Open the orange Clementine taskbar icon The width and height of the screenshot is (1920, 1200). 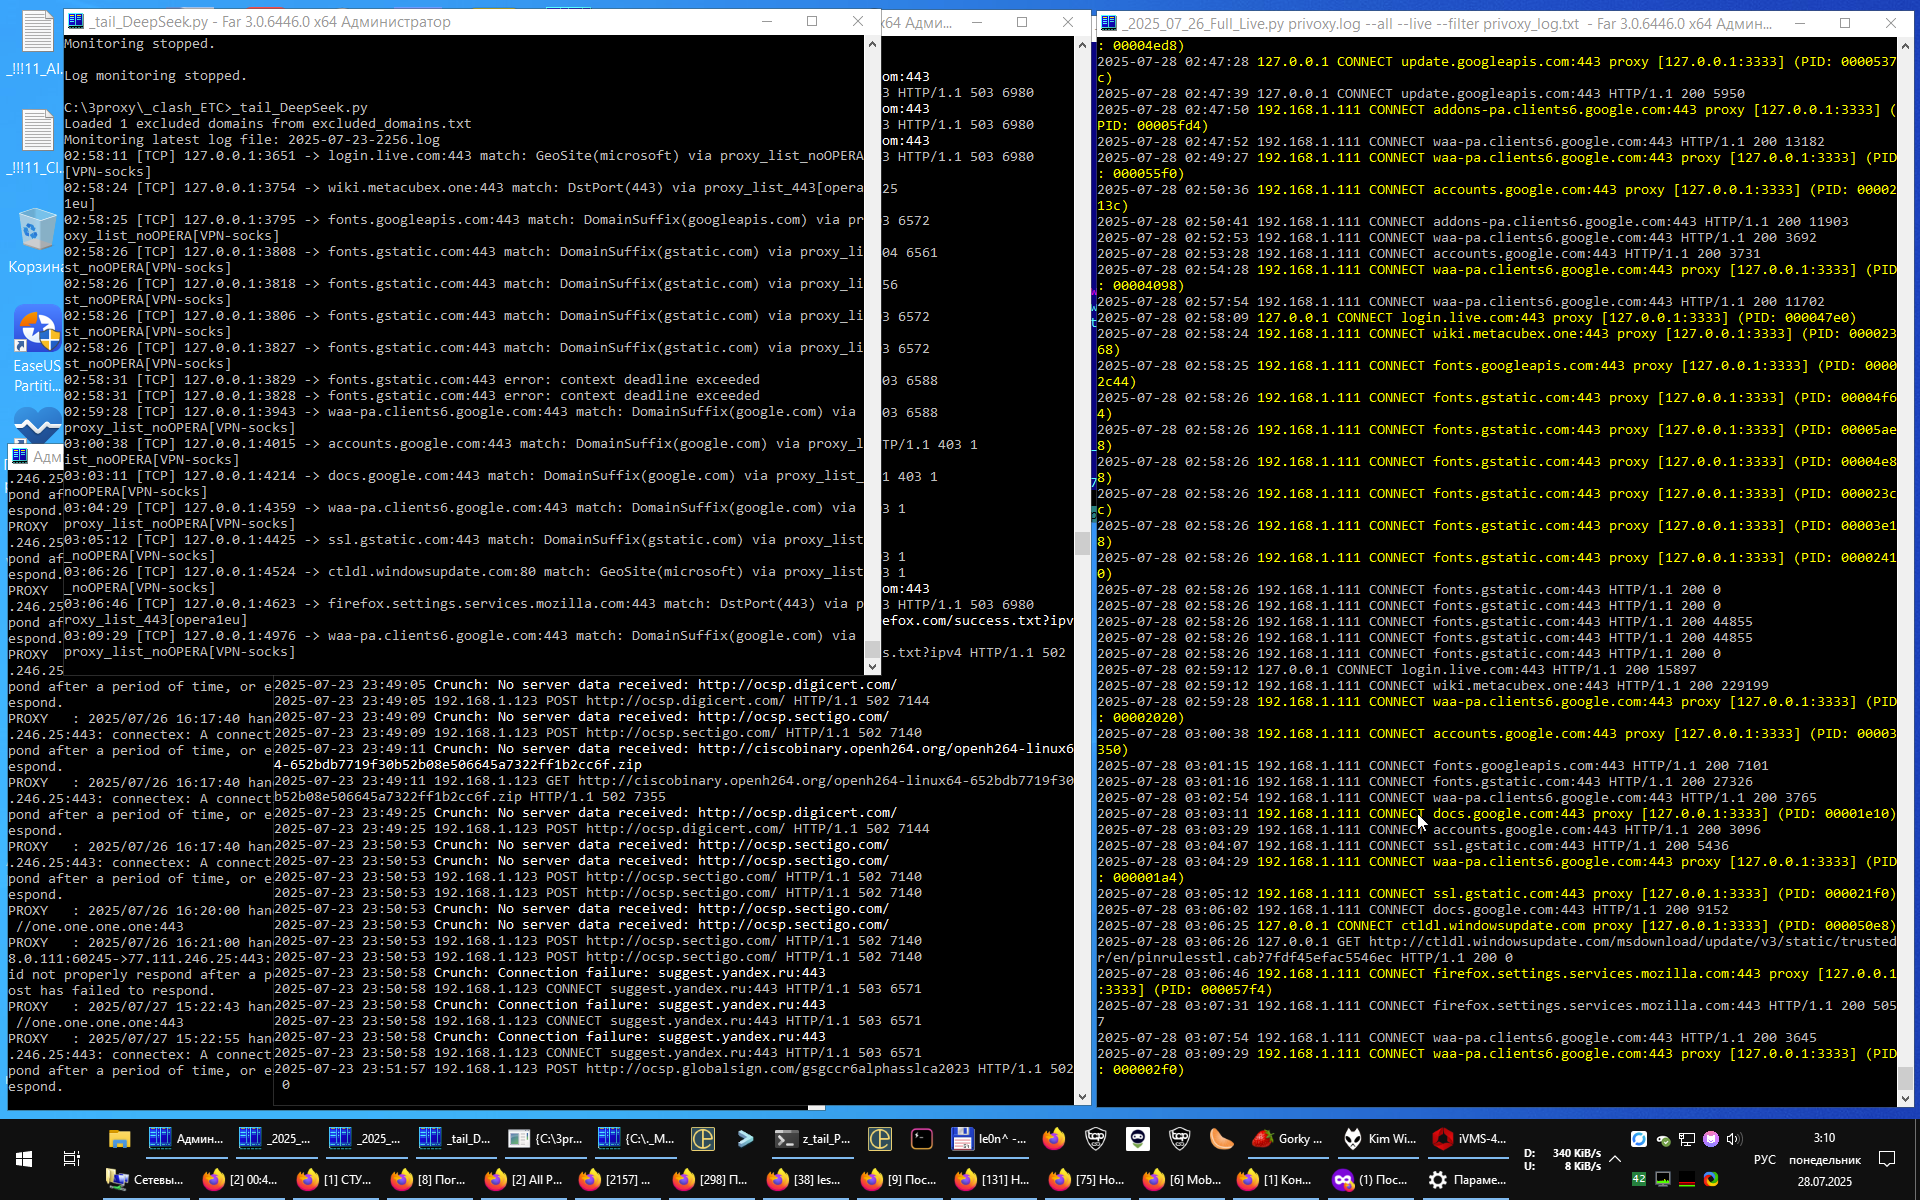click(x=1220, y=1138)
